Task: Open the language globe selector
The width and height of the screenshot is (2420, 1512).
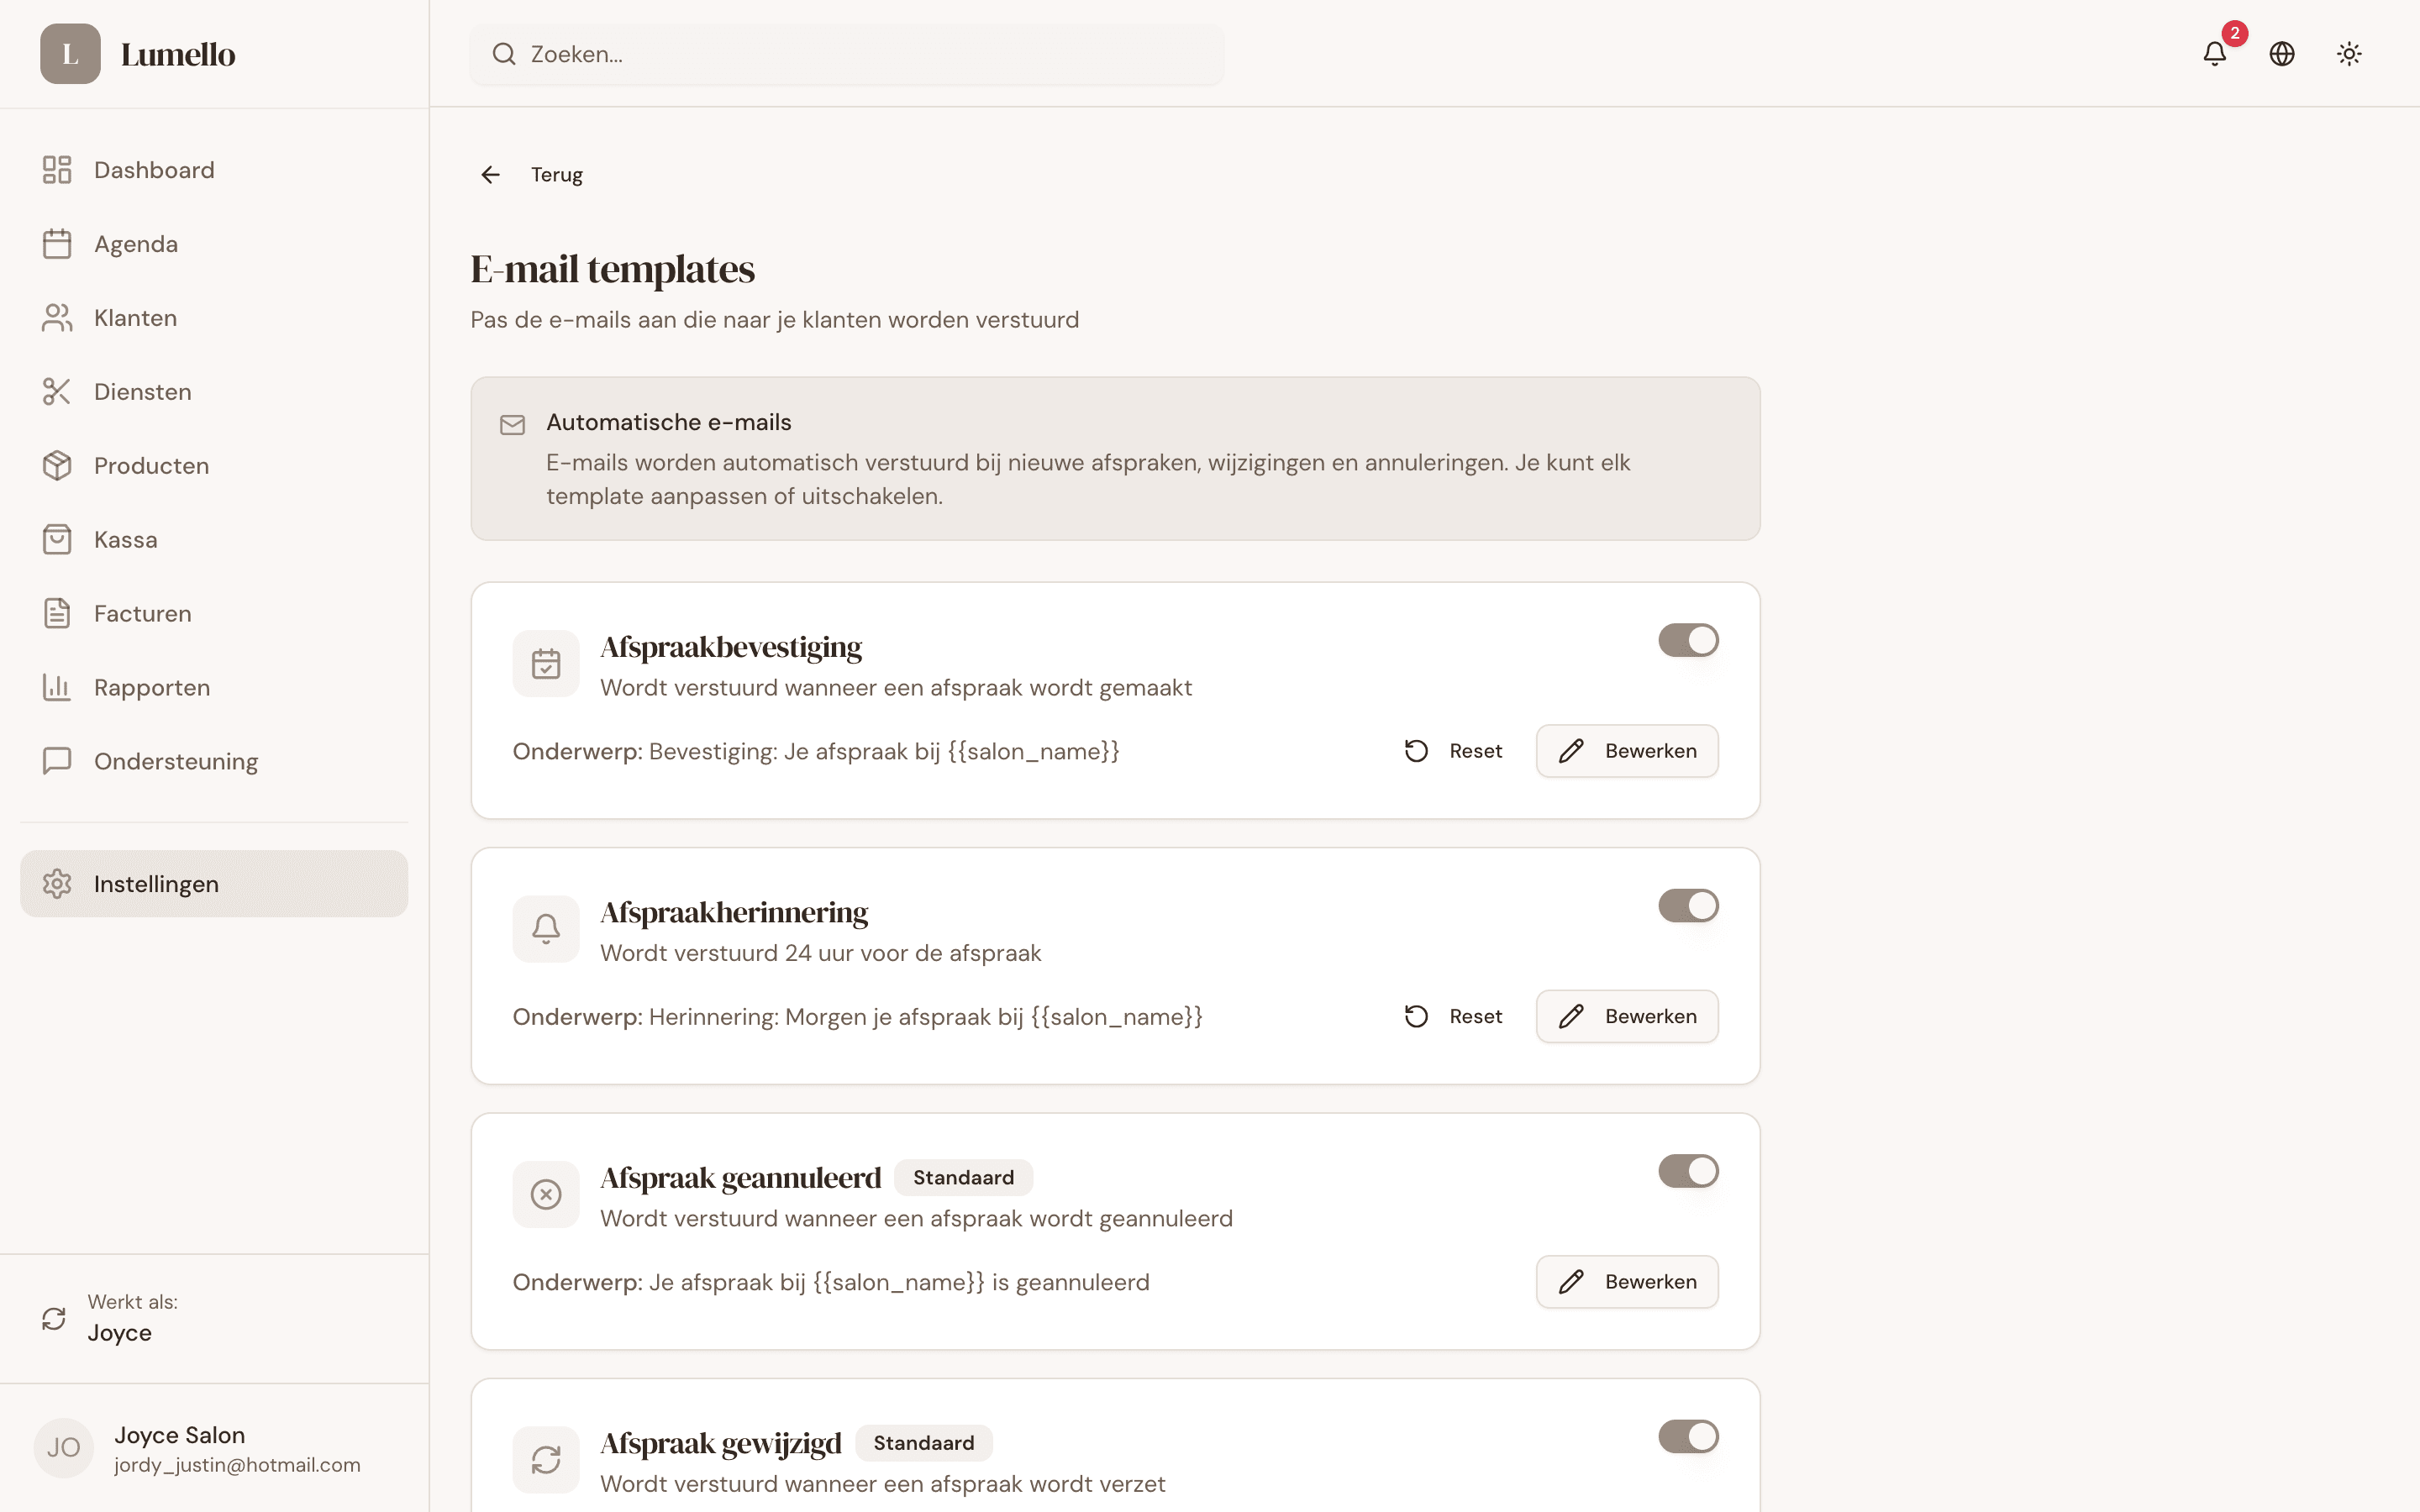Action: (2282, 54)
